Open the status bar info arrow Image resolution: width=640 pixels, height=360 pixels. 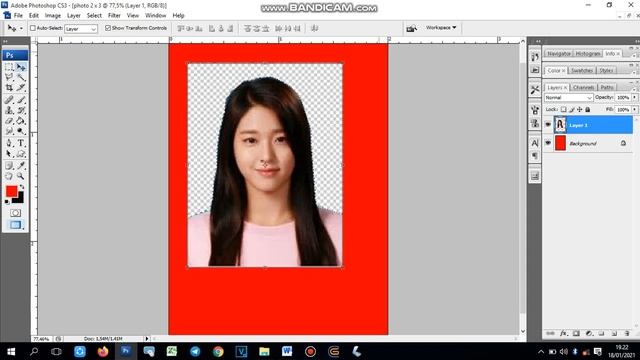click(147, 338)
